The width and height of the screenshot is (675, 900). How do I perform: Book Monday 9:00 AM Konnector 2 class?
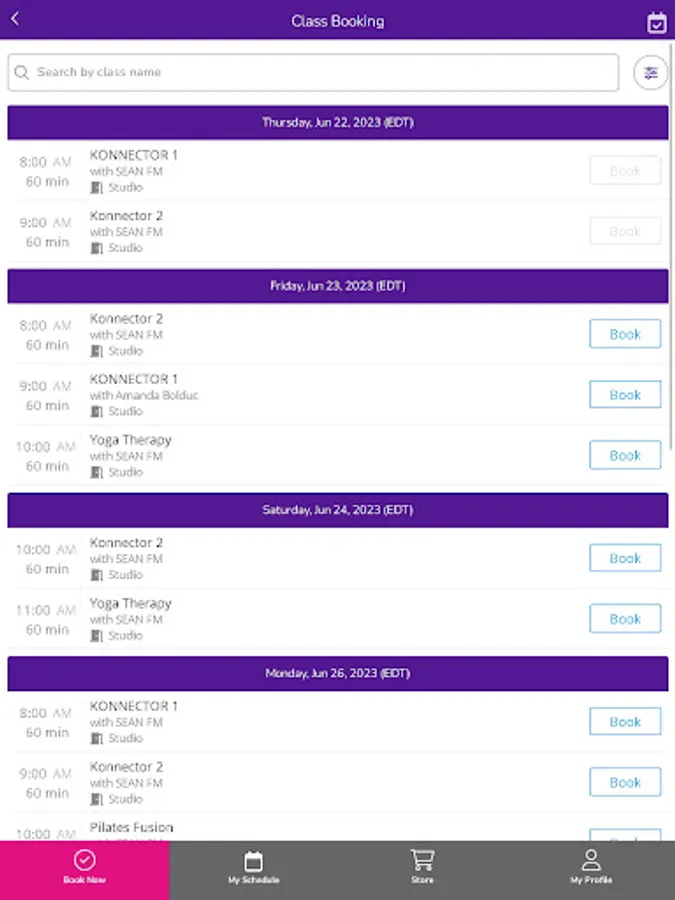click(625, 782)
